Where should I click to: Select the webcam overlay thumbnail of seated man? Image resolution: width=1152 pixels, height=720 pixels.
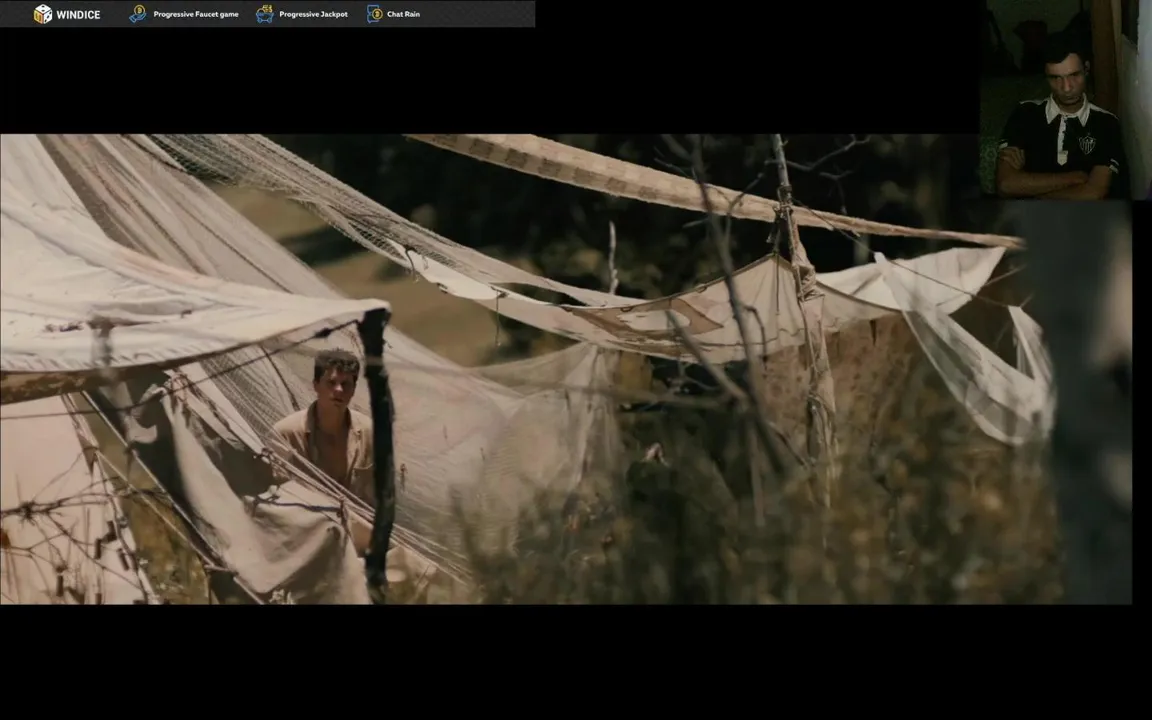click(x=1065, y=100)
